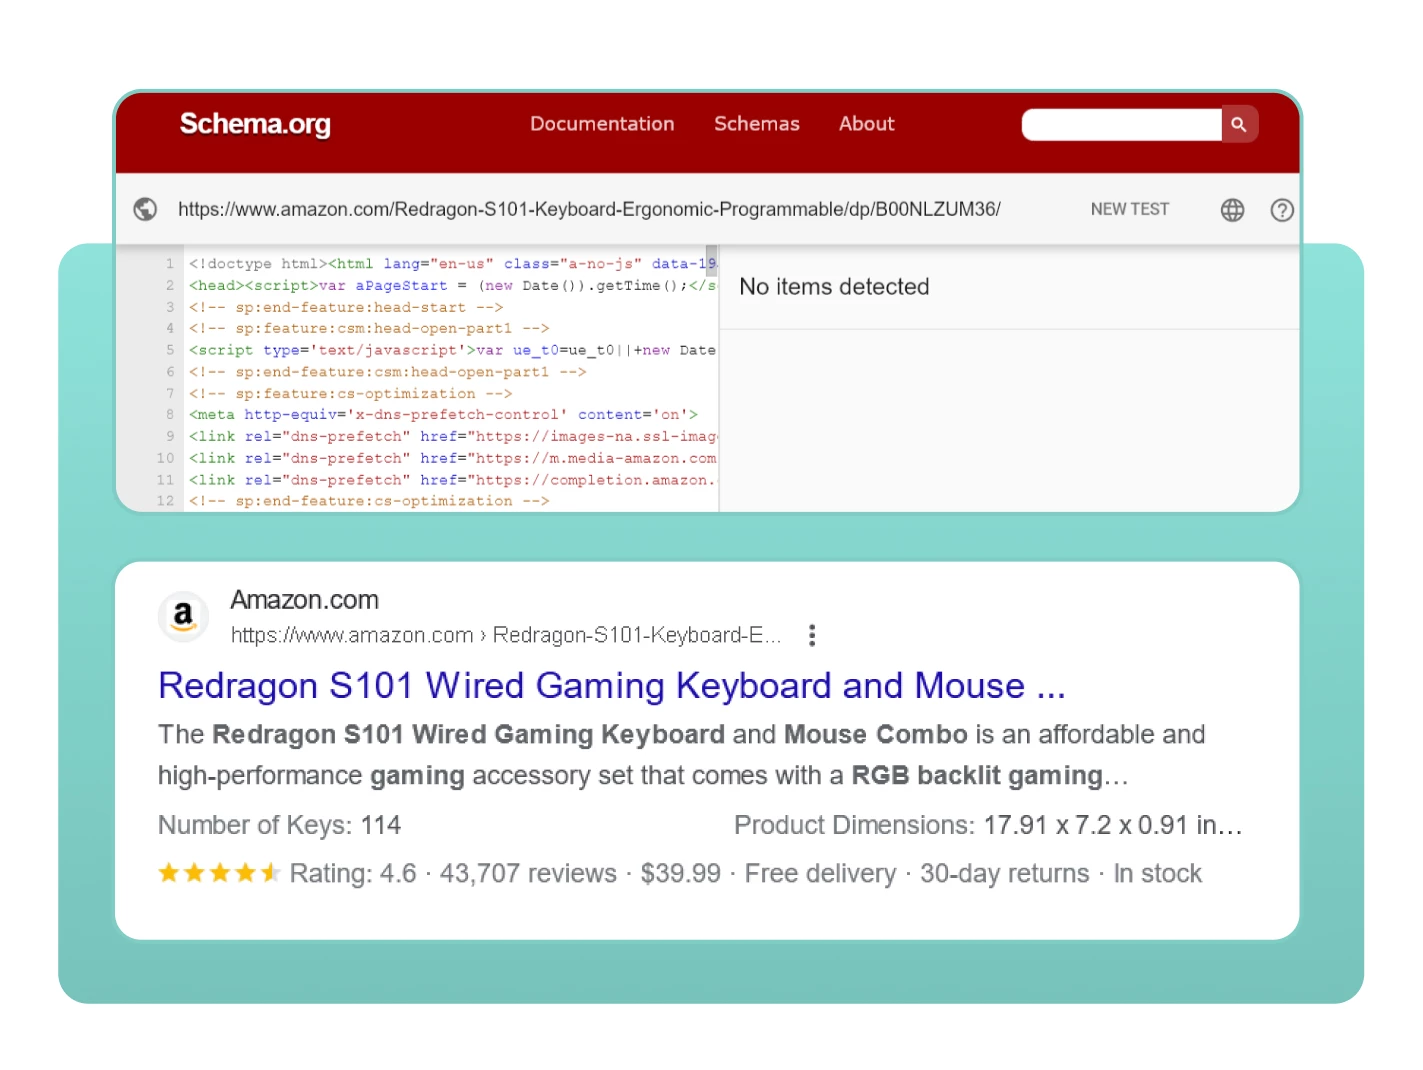Click the 'In stock' text
1423x1070 pixels.
(x=1158, y=874)
